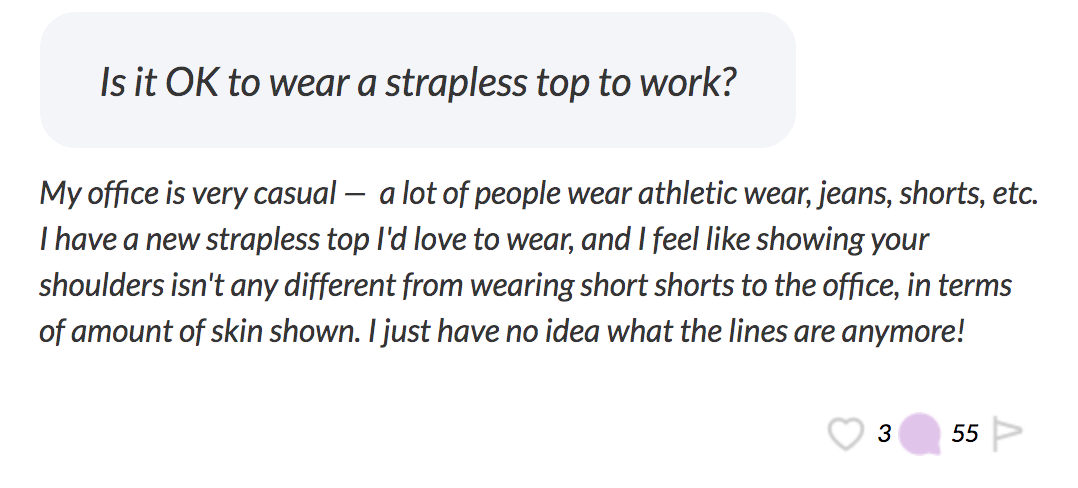Open comments via the purple speech bubble
The height and width of the screenshot is (488, 1078).
tap(920, 434)
